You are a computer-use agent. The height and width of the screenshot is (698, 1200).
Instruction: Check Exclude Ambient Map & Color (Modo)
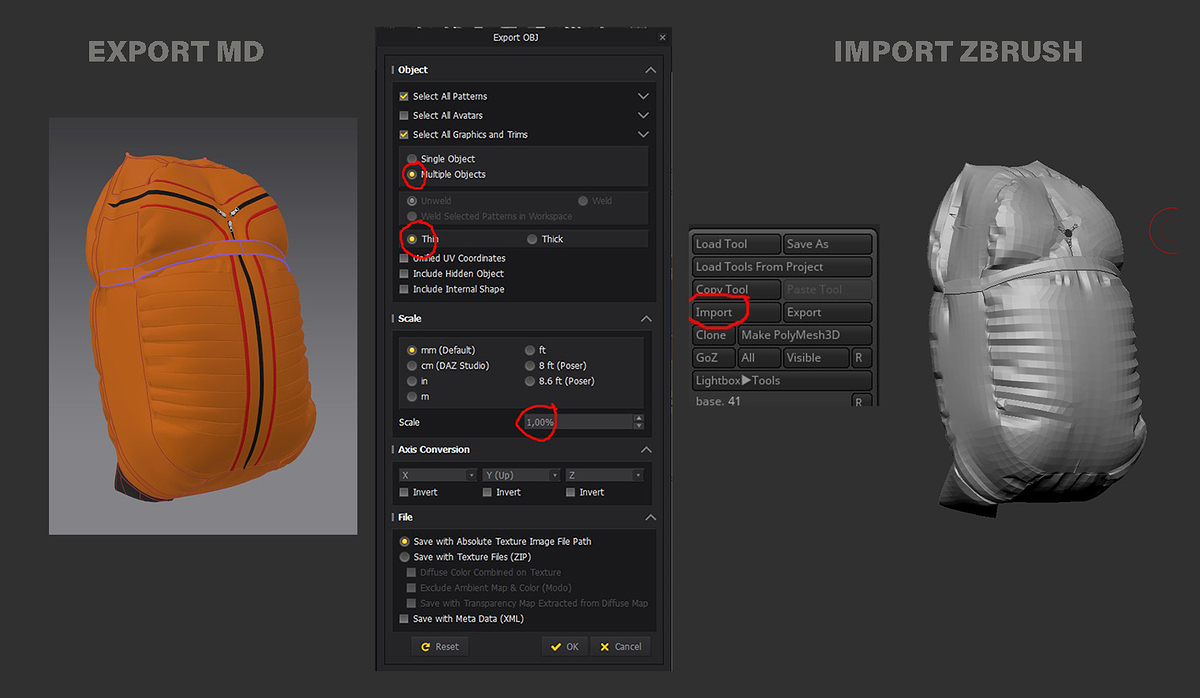(x=411, y=588)
